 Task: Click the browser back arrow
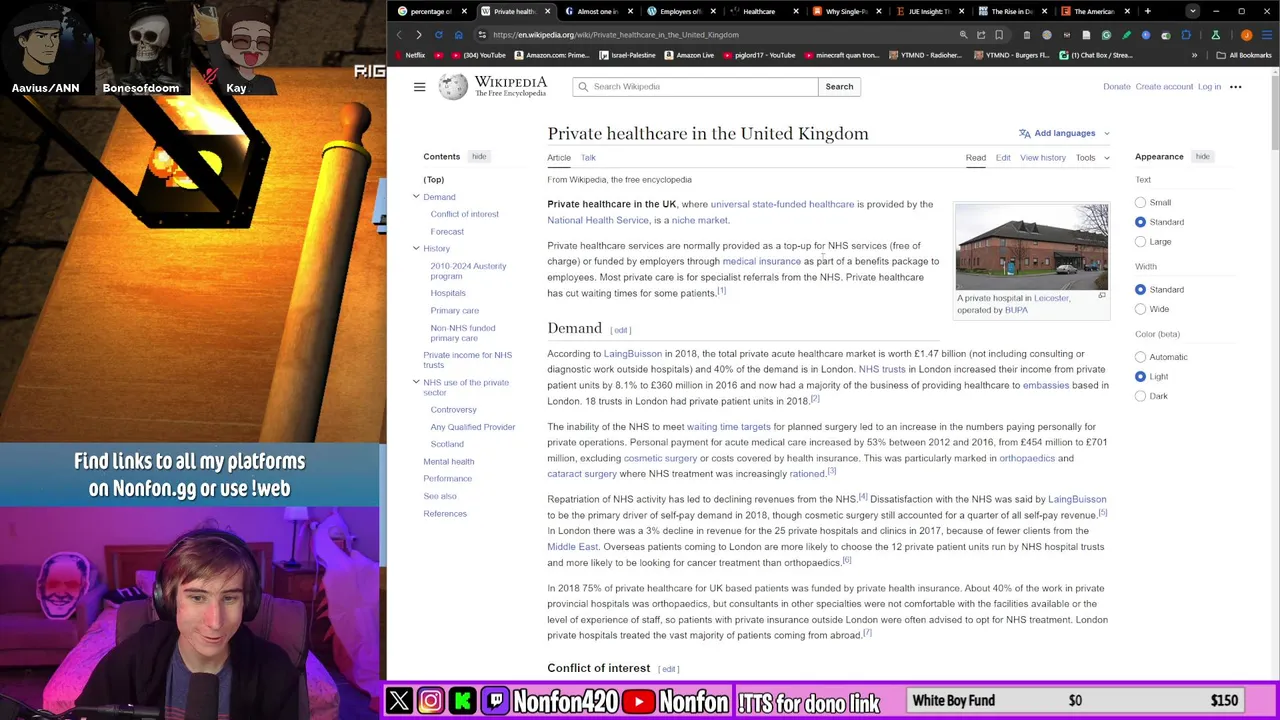click(399, 35)
